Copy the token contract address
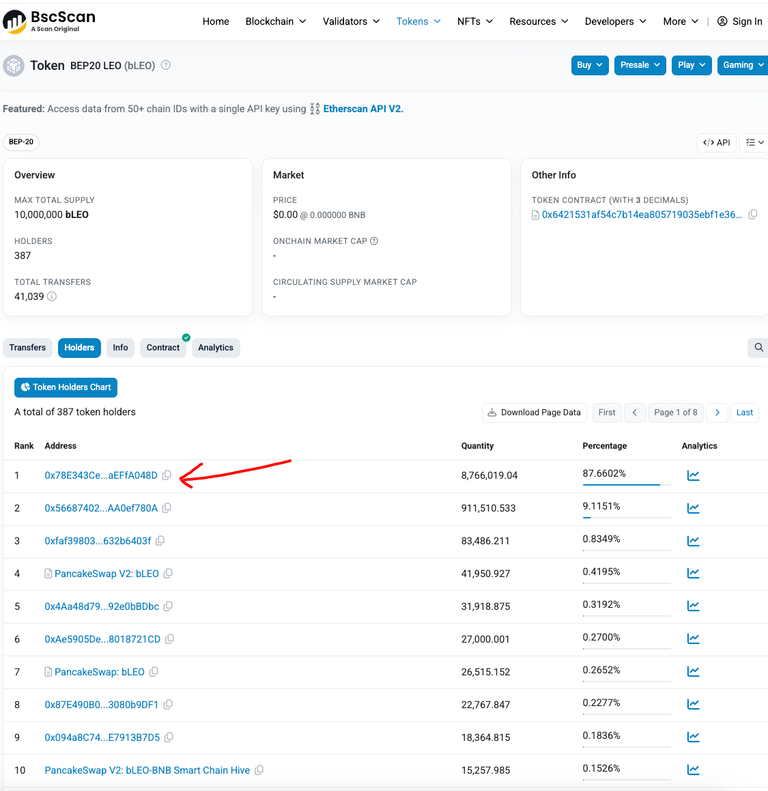768x791 pixels. pyautogui.click(x=752, y=214)
